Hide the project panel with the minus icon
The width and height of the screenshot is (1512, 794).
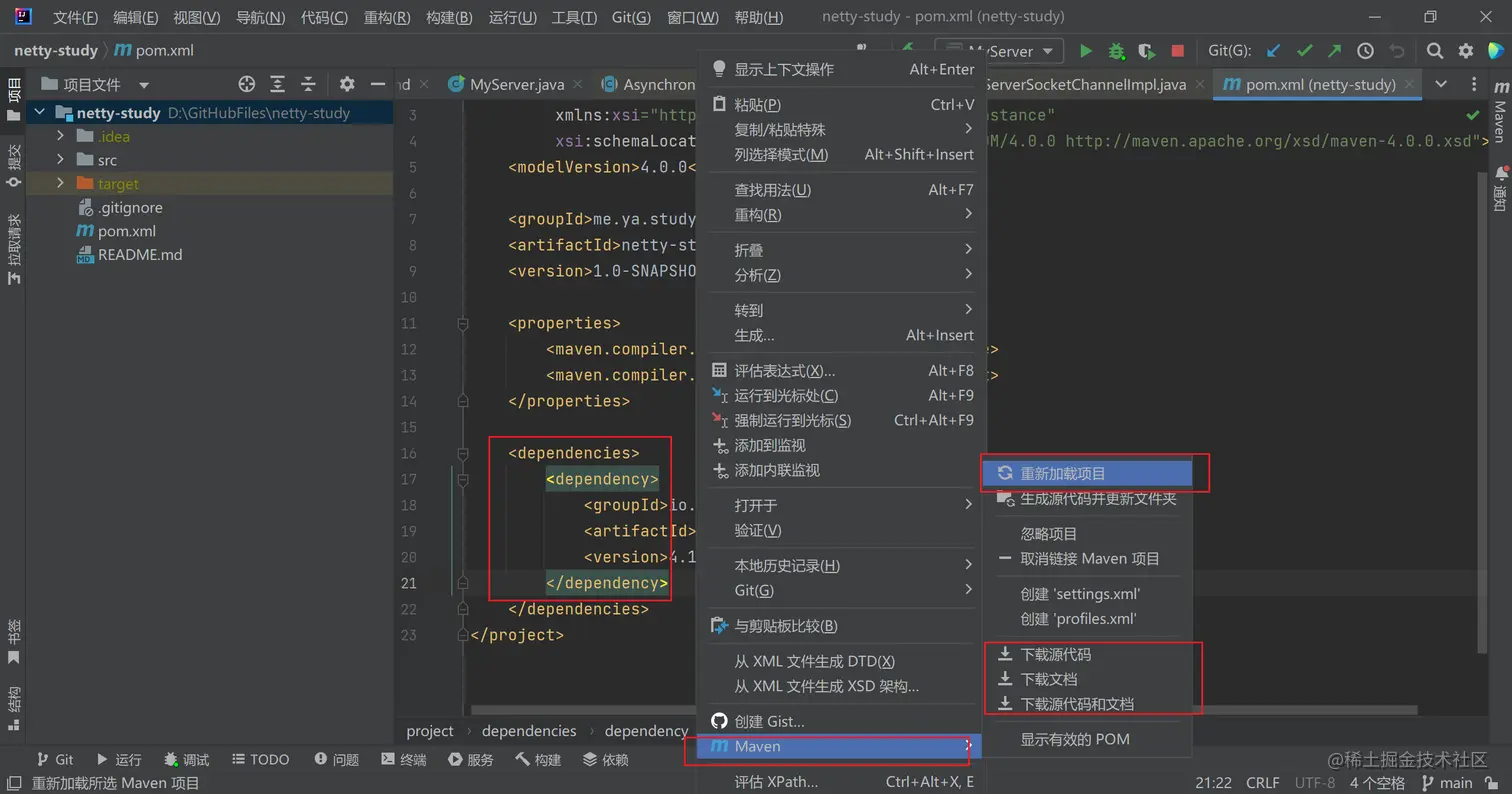point(378,84)
